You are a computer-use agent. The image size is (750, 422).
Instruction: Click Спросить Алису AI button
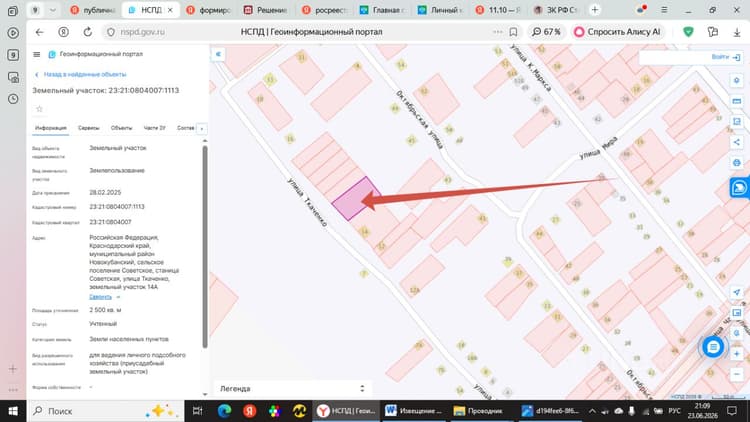618,32
